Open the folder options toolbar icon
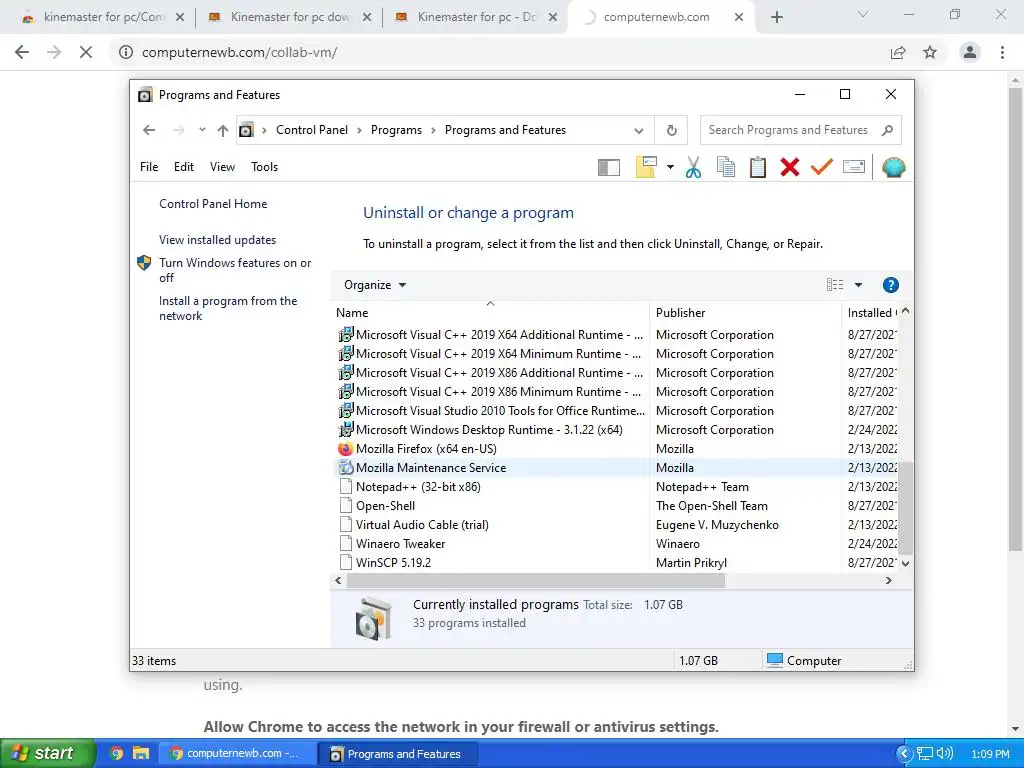Image resolution: width=1024 pixels, height=768 pixels. point(646,167)
